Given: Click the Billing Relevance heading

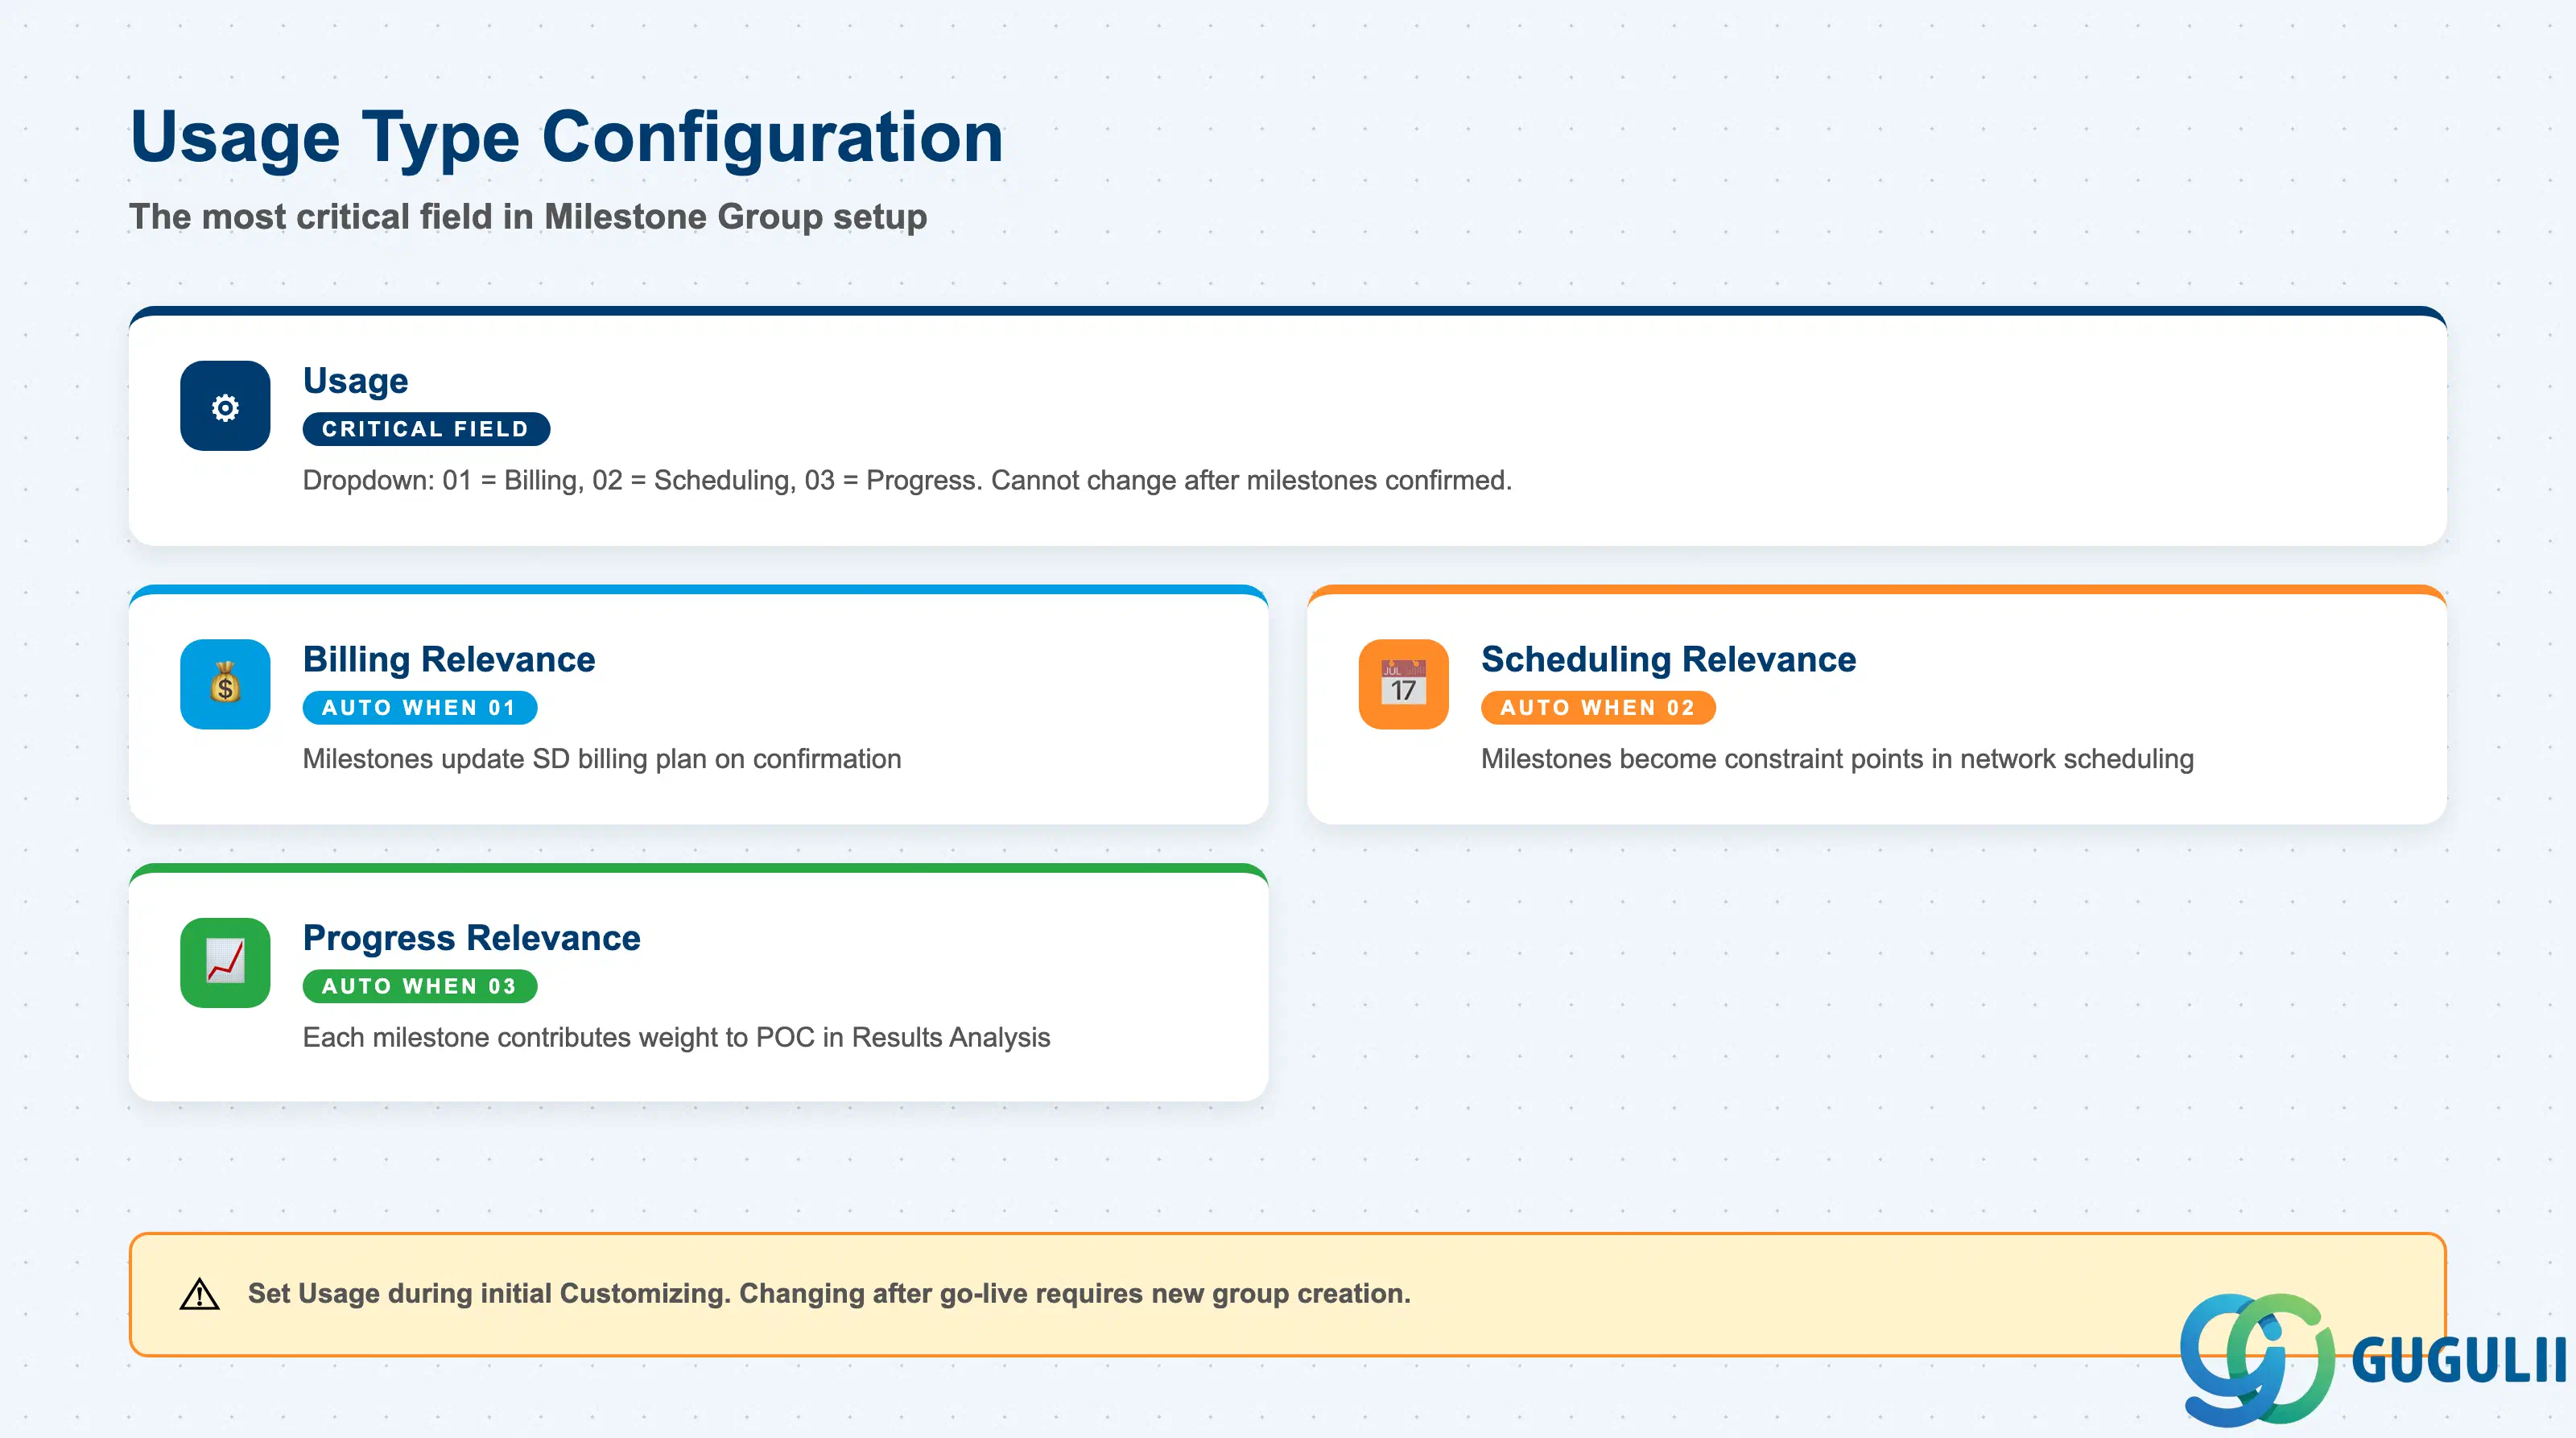Looking at the screenshot, I should (x=449, y=660).
